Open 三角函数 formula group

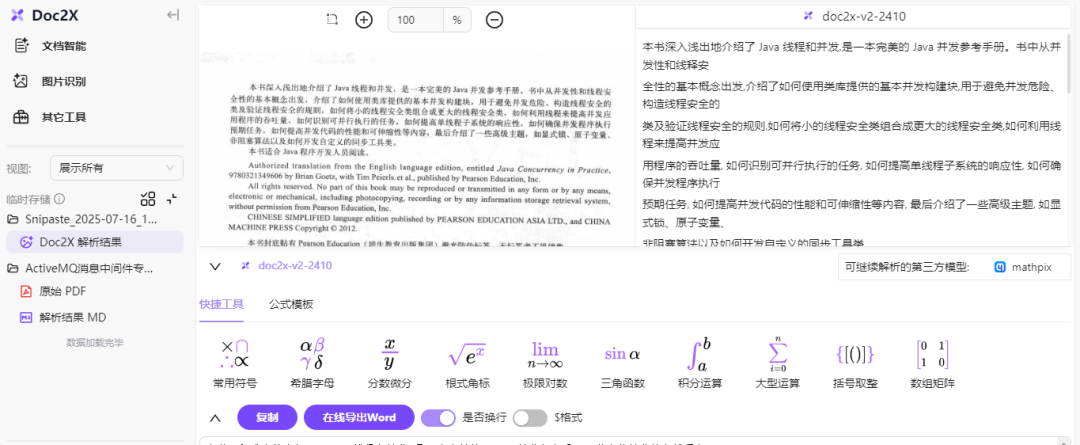coord(623,363)
